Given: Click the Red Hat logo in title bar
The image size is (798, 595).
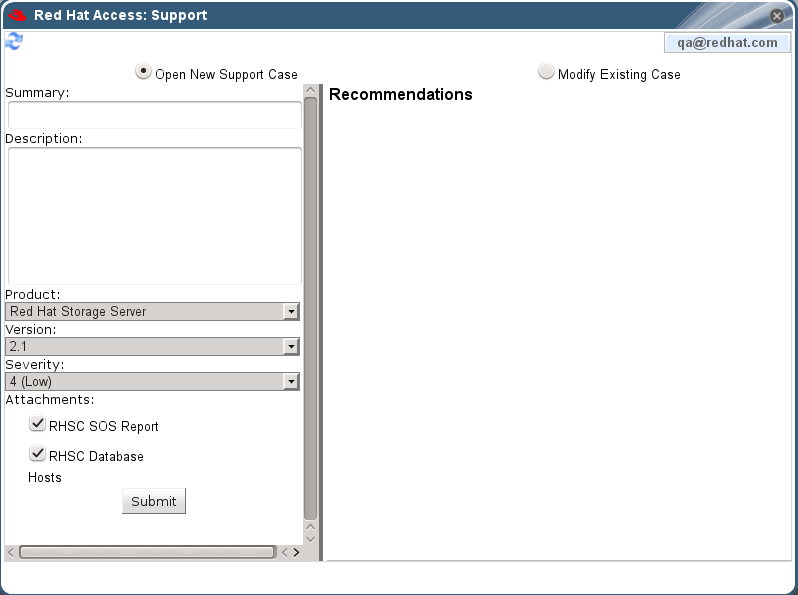Looking at the screenshot, I should pos(17,16).
